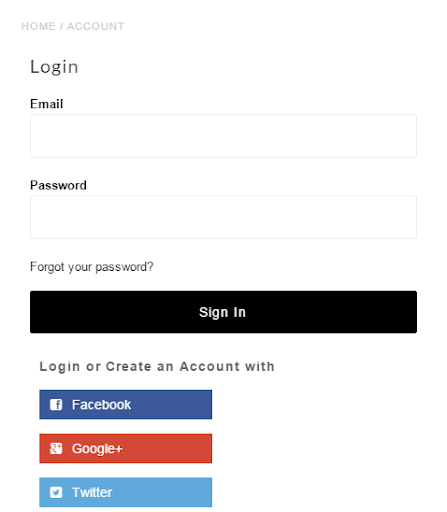The height and width of the screenshot is (512, 447).
Task: Log in using the Twitter button
Action: click(126, 492)
